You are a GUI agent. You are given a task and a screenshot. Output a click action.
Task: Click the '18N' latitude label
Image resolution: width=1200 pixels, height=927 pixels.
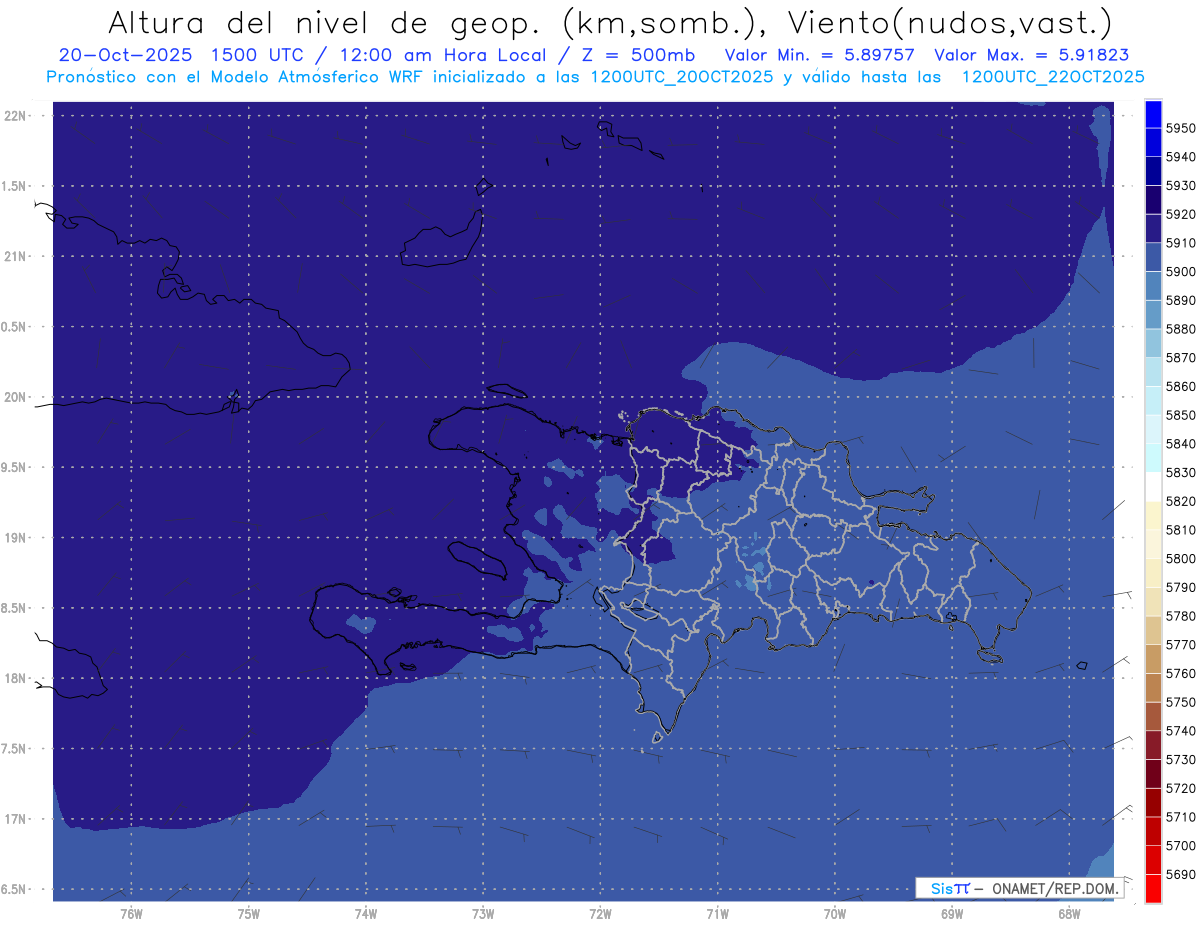point(16,678)
